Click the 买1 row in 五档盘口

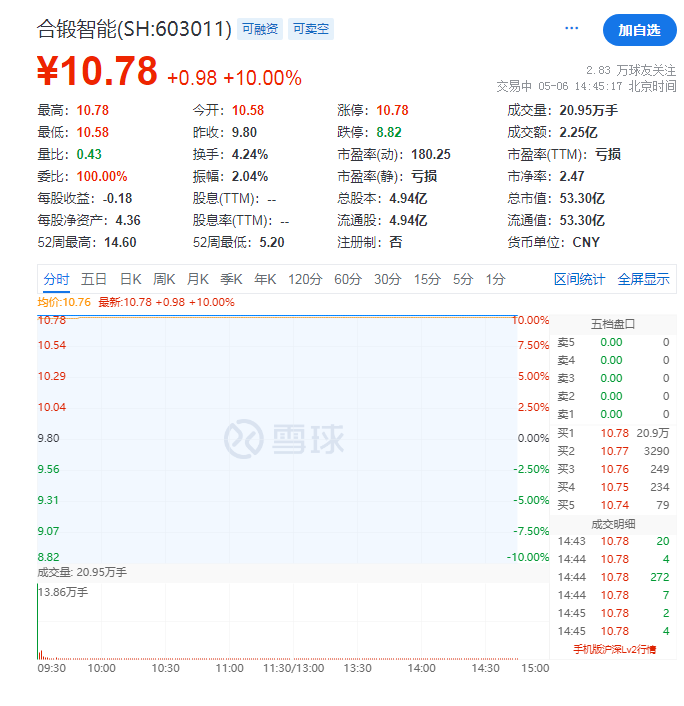coord(614,432)
